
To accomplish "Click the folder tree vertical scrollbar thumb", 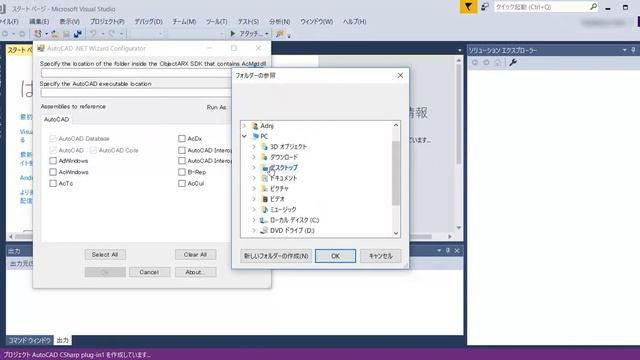I will click(396, 173).
